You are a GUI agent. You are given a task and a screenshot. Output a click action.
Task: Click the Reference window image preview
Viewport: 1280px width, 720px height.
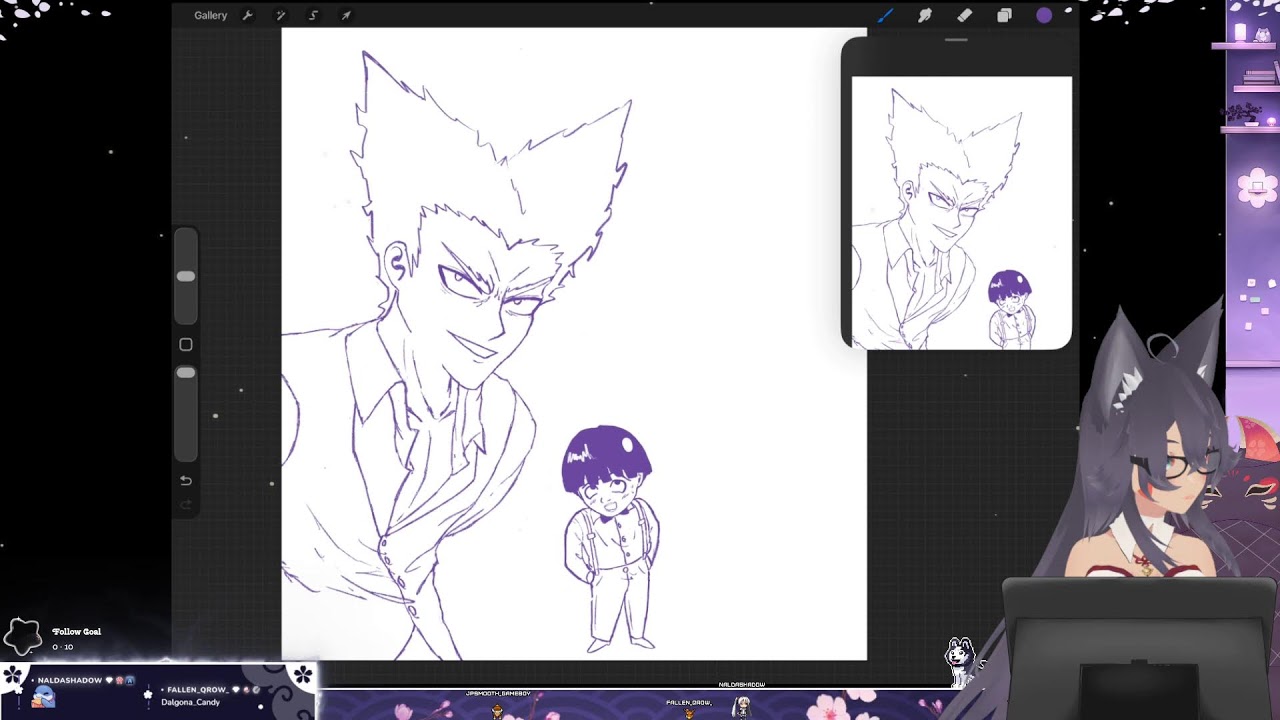click(x=961, y=213)
